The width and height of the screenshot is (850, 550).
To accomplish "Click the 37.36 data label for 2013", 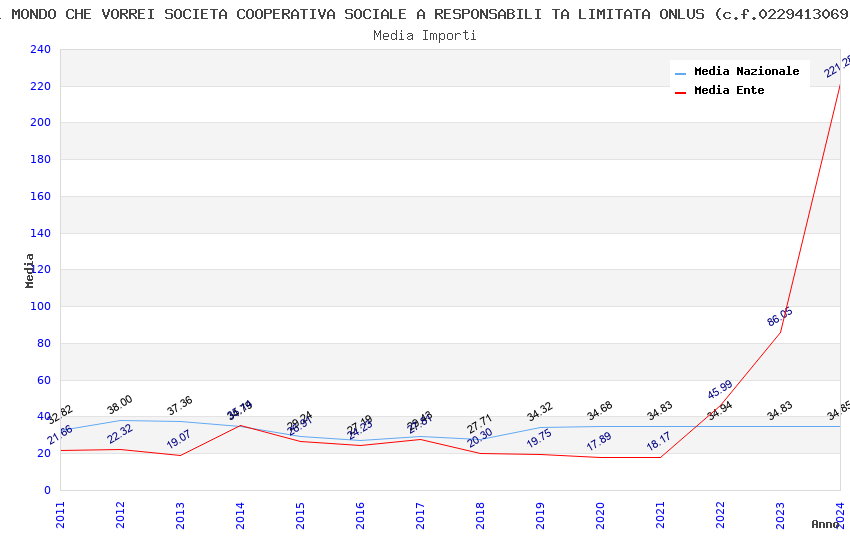I will click(179, 405).
